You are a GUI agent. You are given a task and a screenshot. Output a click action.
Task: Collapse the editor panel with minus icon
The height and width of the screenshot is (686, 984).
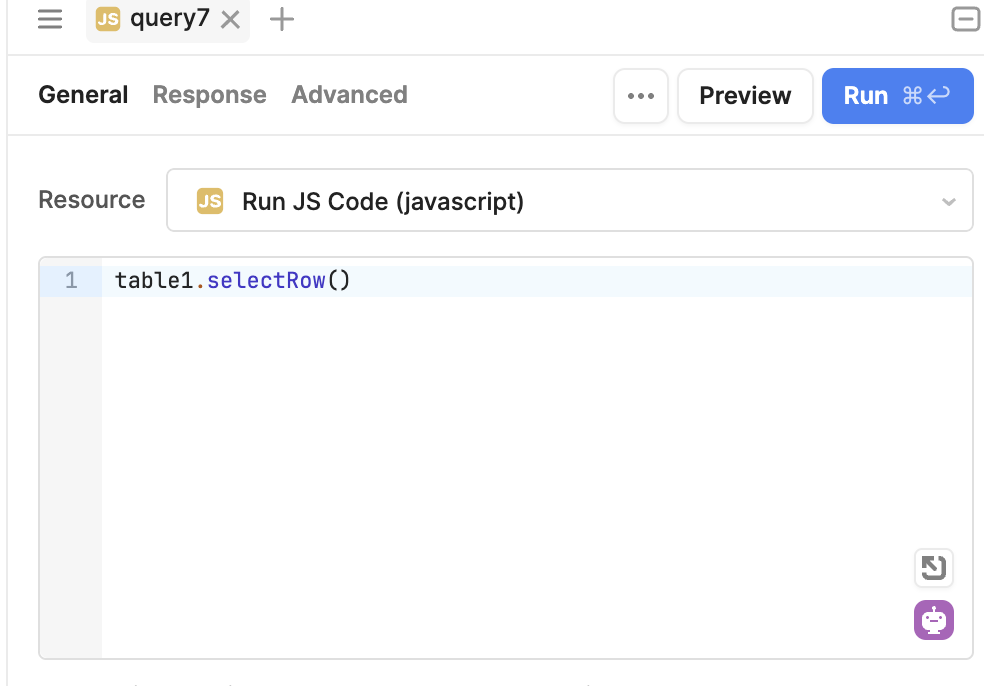coord(965,19)
